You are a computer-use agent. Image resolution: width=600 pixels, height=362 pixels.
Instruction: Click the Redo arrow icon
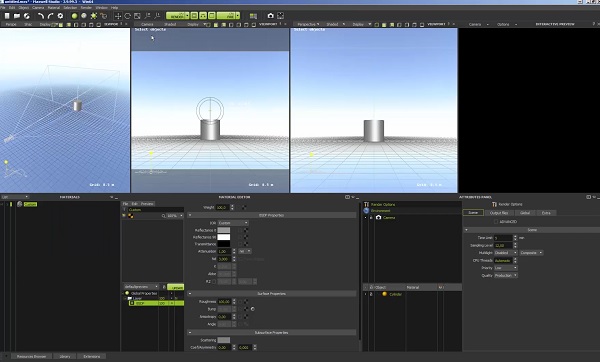[x=50, y=16]
